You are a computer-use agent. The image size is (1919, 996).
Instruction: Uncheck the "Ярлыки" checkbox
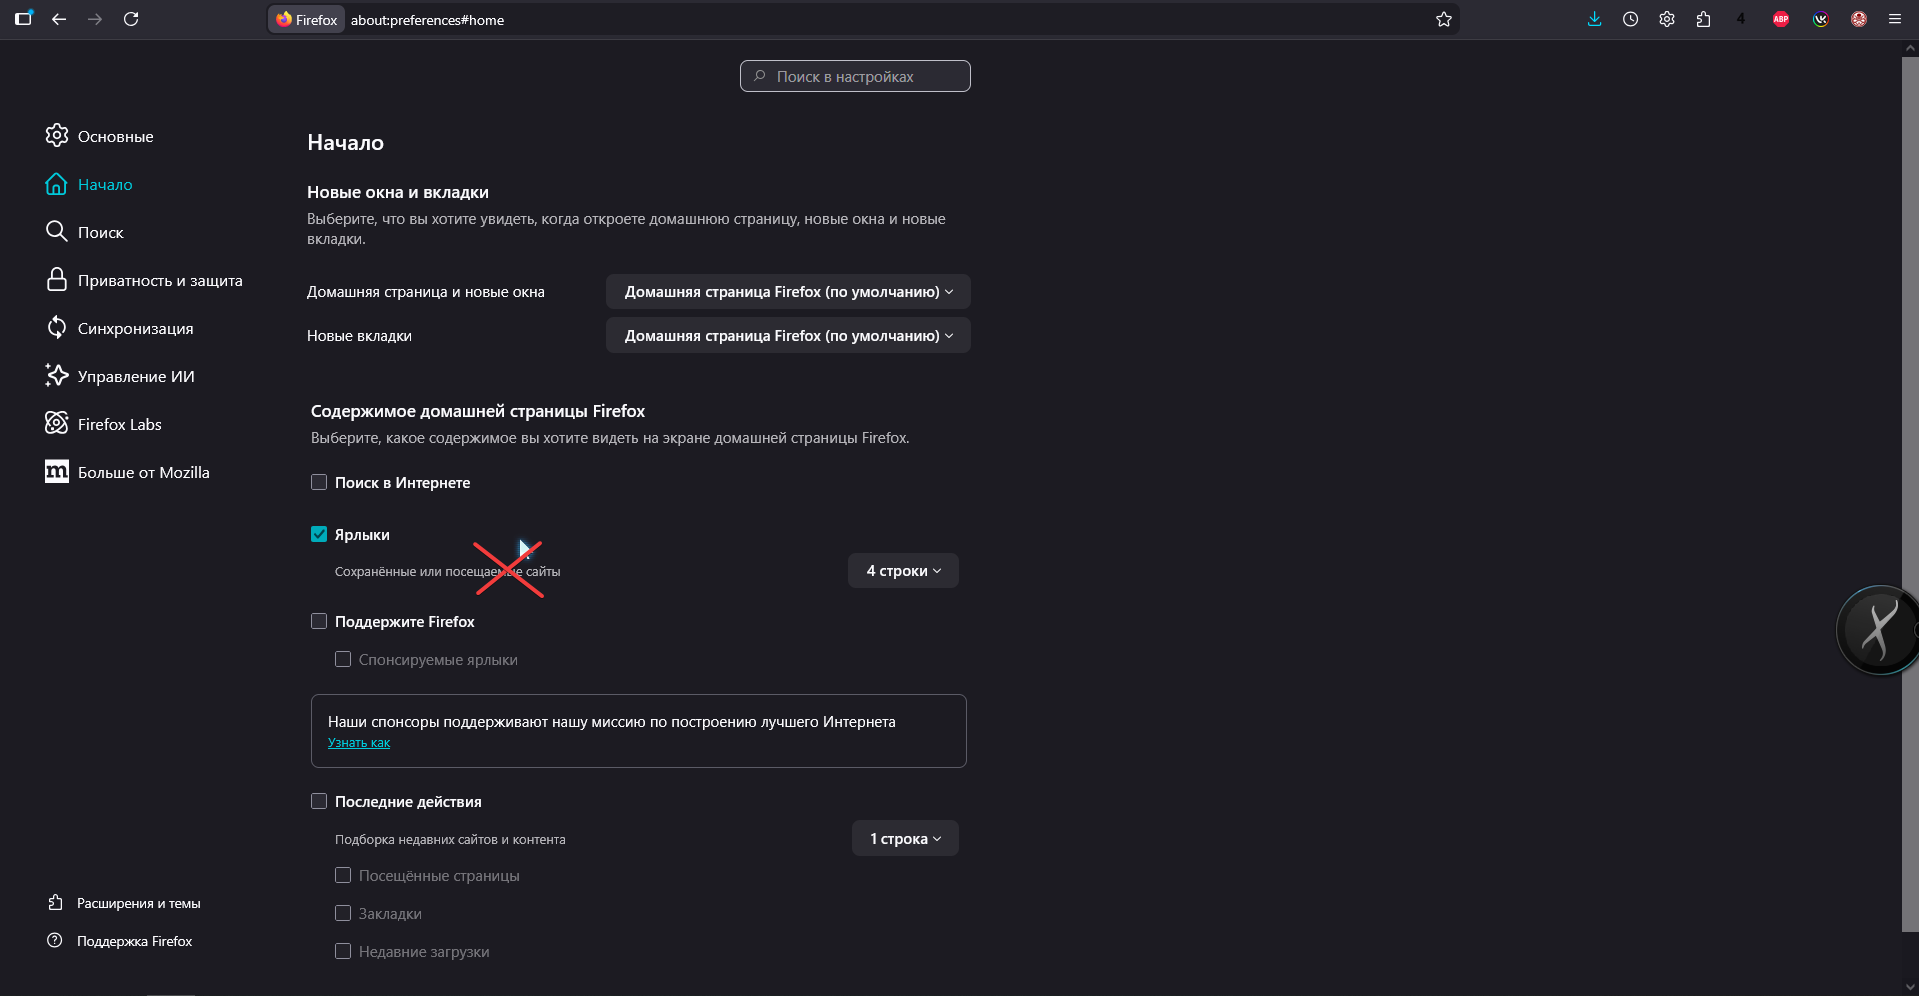point(319,534)
